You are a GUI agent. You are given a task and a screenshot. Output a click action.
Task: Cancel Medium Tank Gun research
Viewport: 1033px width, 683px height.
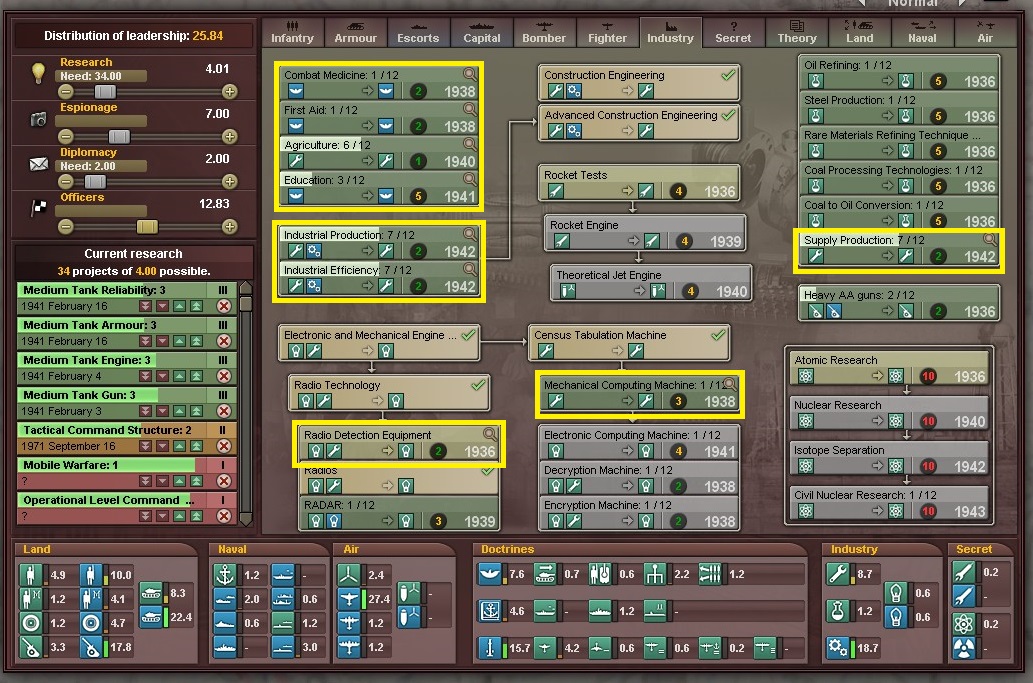pos(224,411)
